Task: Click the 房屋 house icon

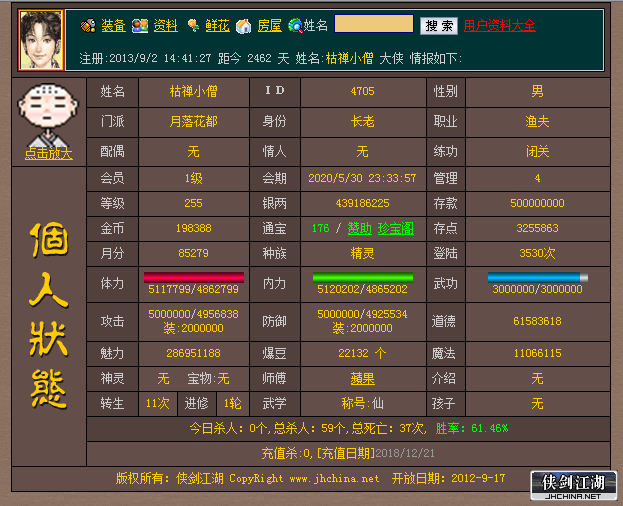Action: click(244, 26)
